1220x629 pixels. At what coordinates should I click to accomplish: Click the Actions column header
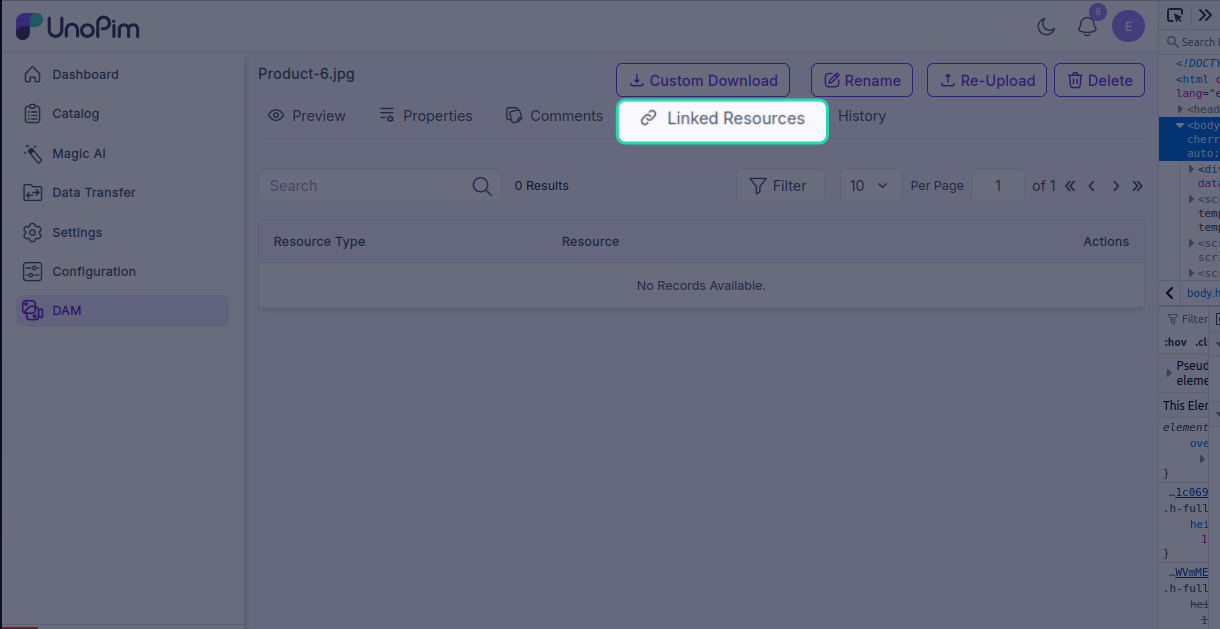click(1106, 242)
